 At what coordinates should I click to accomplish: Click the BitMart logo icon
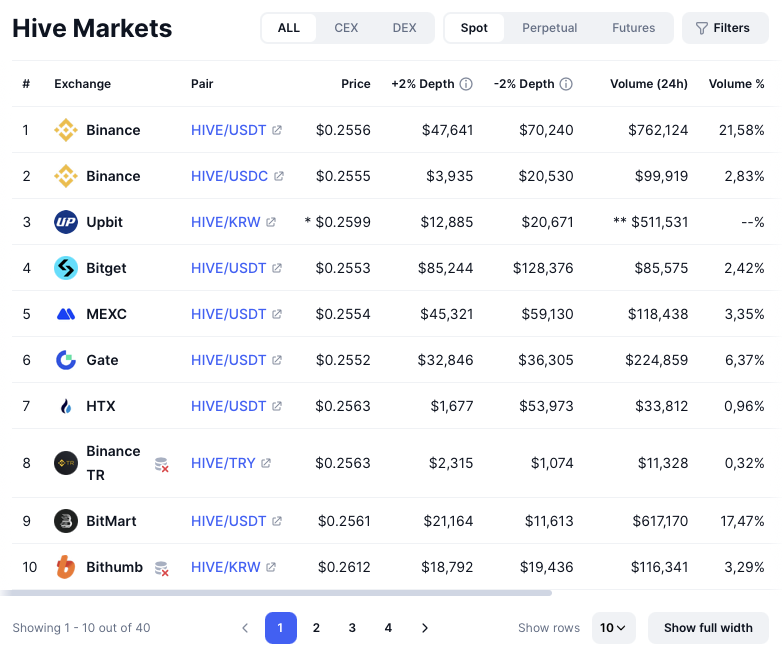66,521
